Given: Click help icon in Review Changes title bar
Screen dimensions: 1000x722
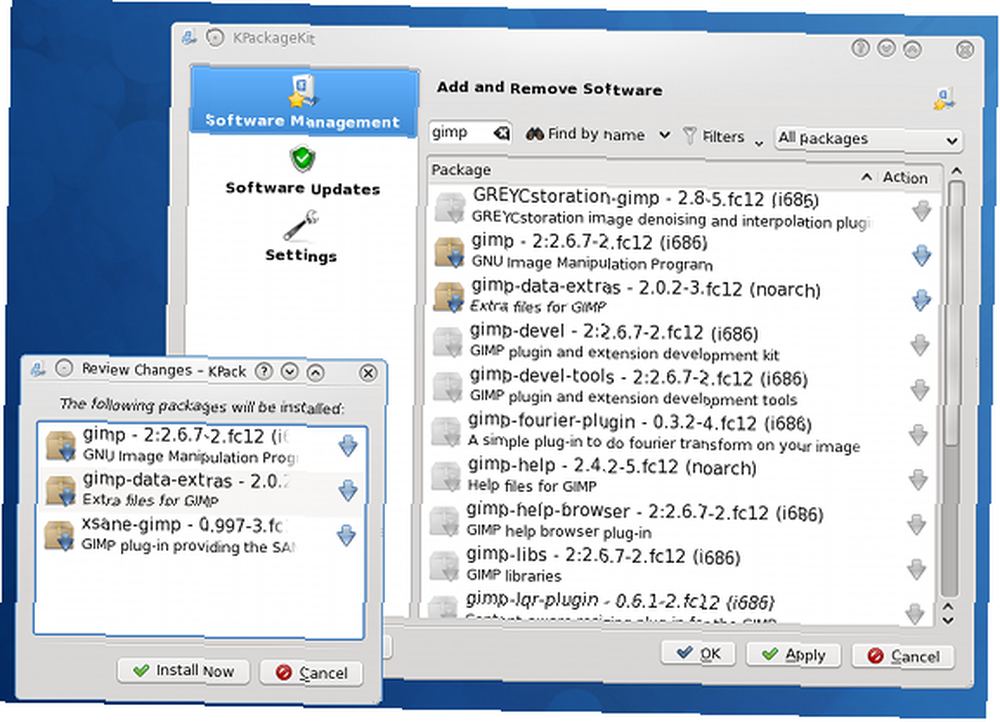Looking at the screenshot, I should (x=264, y=371).
